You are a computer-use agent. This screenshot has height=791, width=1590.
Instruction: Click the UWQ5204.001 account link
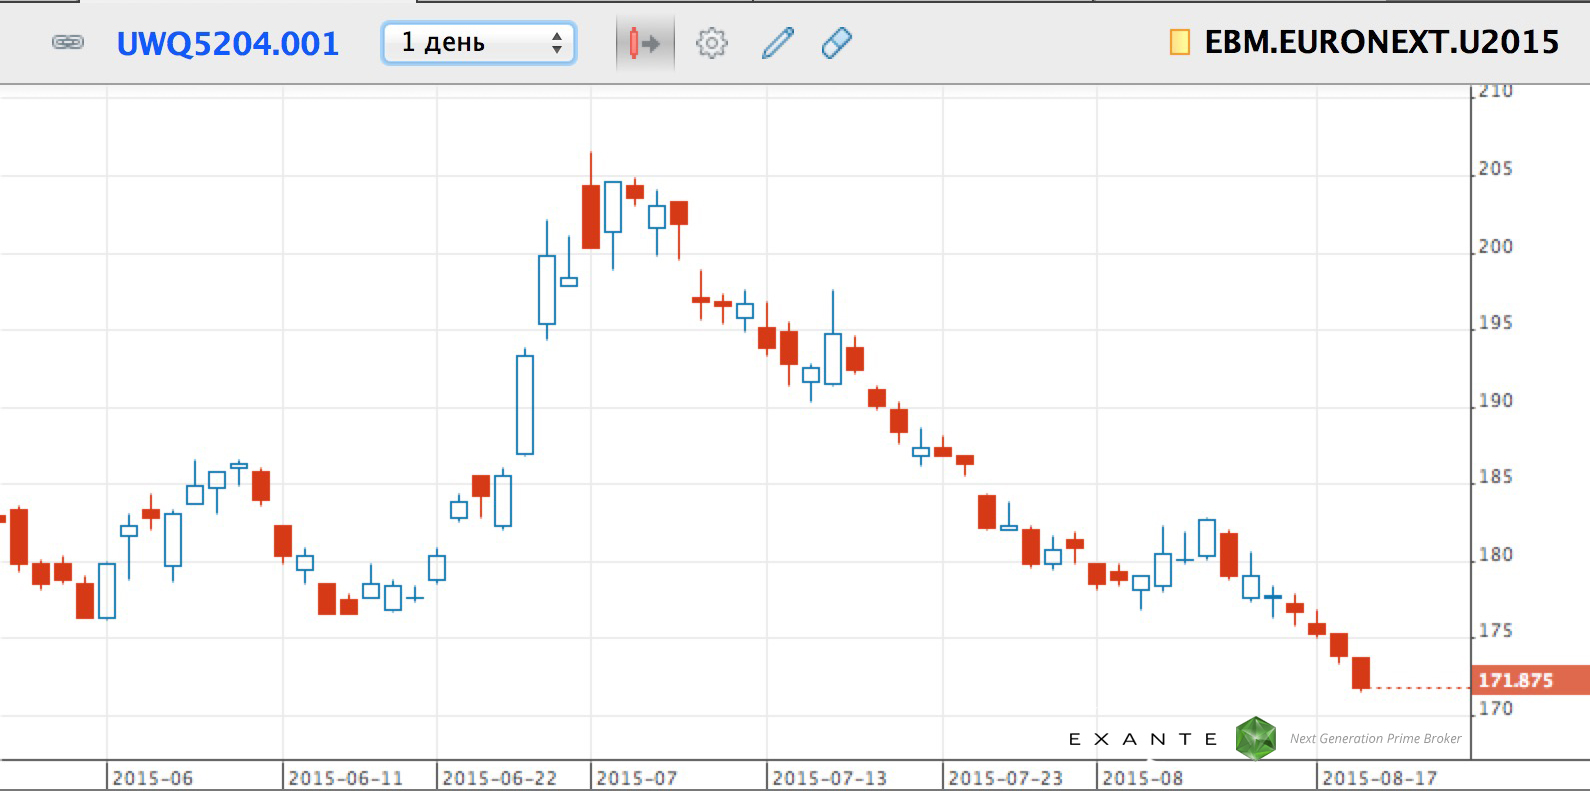pos(228,43)
